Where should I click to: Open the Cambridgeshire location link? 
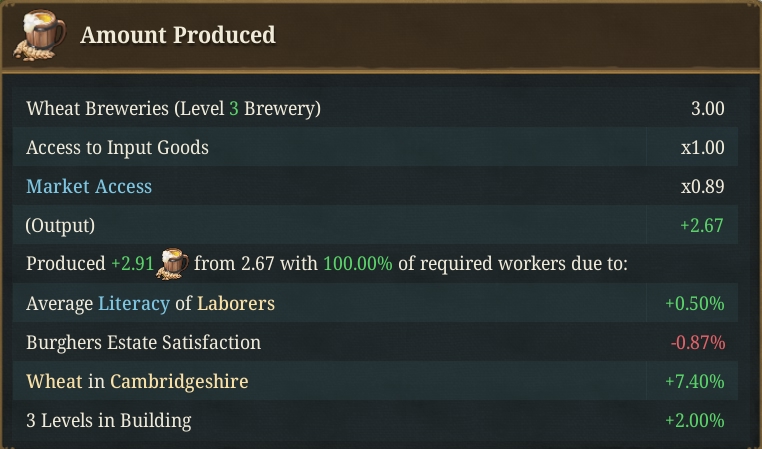tap(179, 381)
